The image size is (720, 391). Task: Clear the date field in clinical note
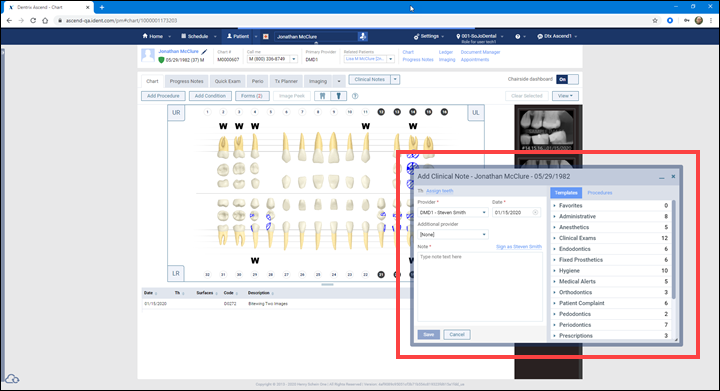click(x=535, y=212)
